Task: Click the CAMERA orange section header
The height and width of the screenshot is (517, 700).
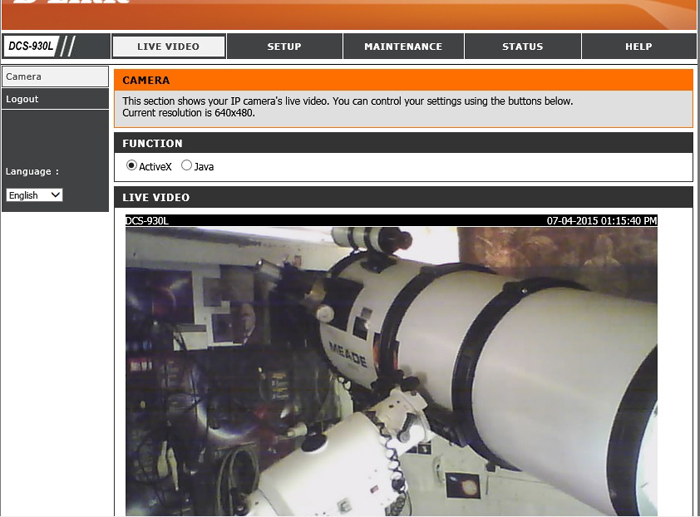Action: pos(404,80)
